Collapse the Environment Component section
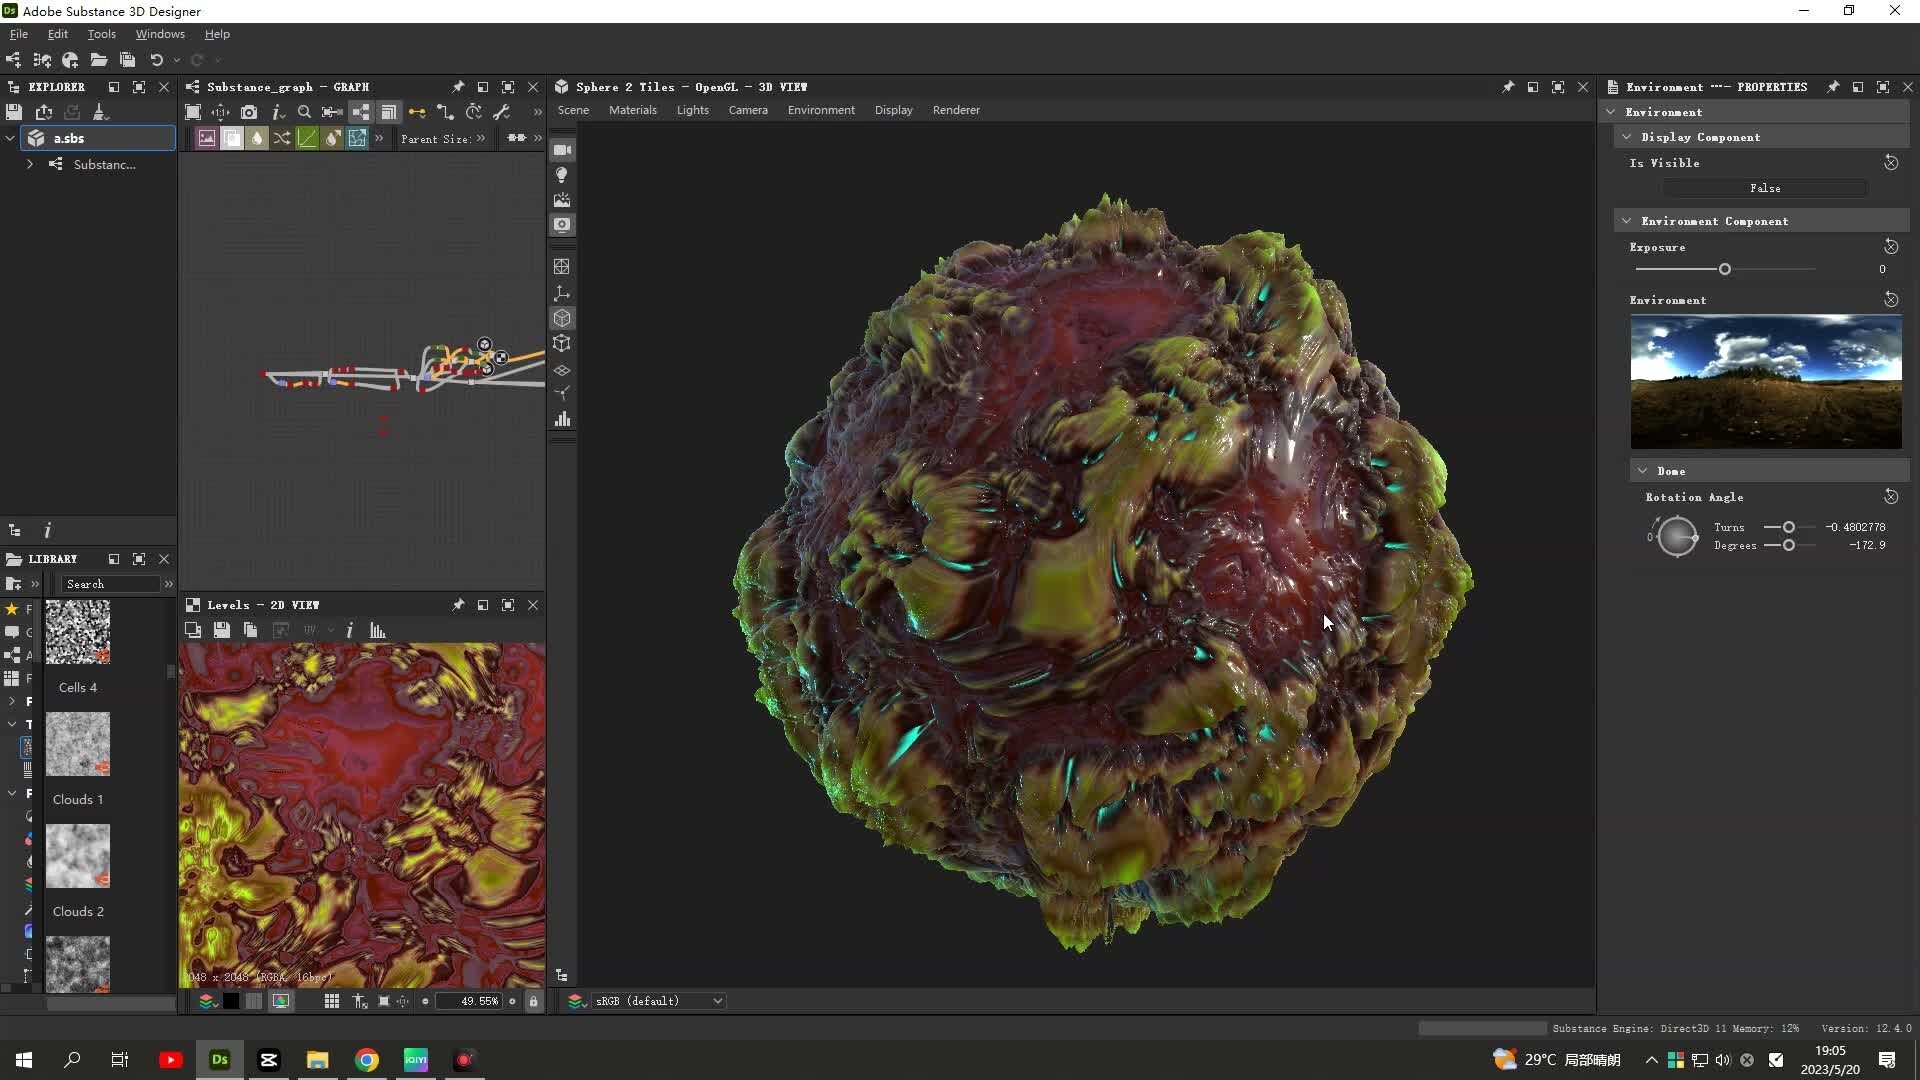 pyautogui.click(x=1628, y=220)
